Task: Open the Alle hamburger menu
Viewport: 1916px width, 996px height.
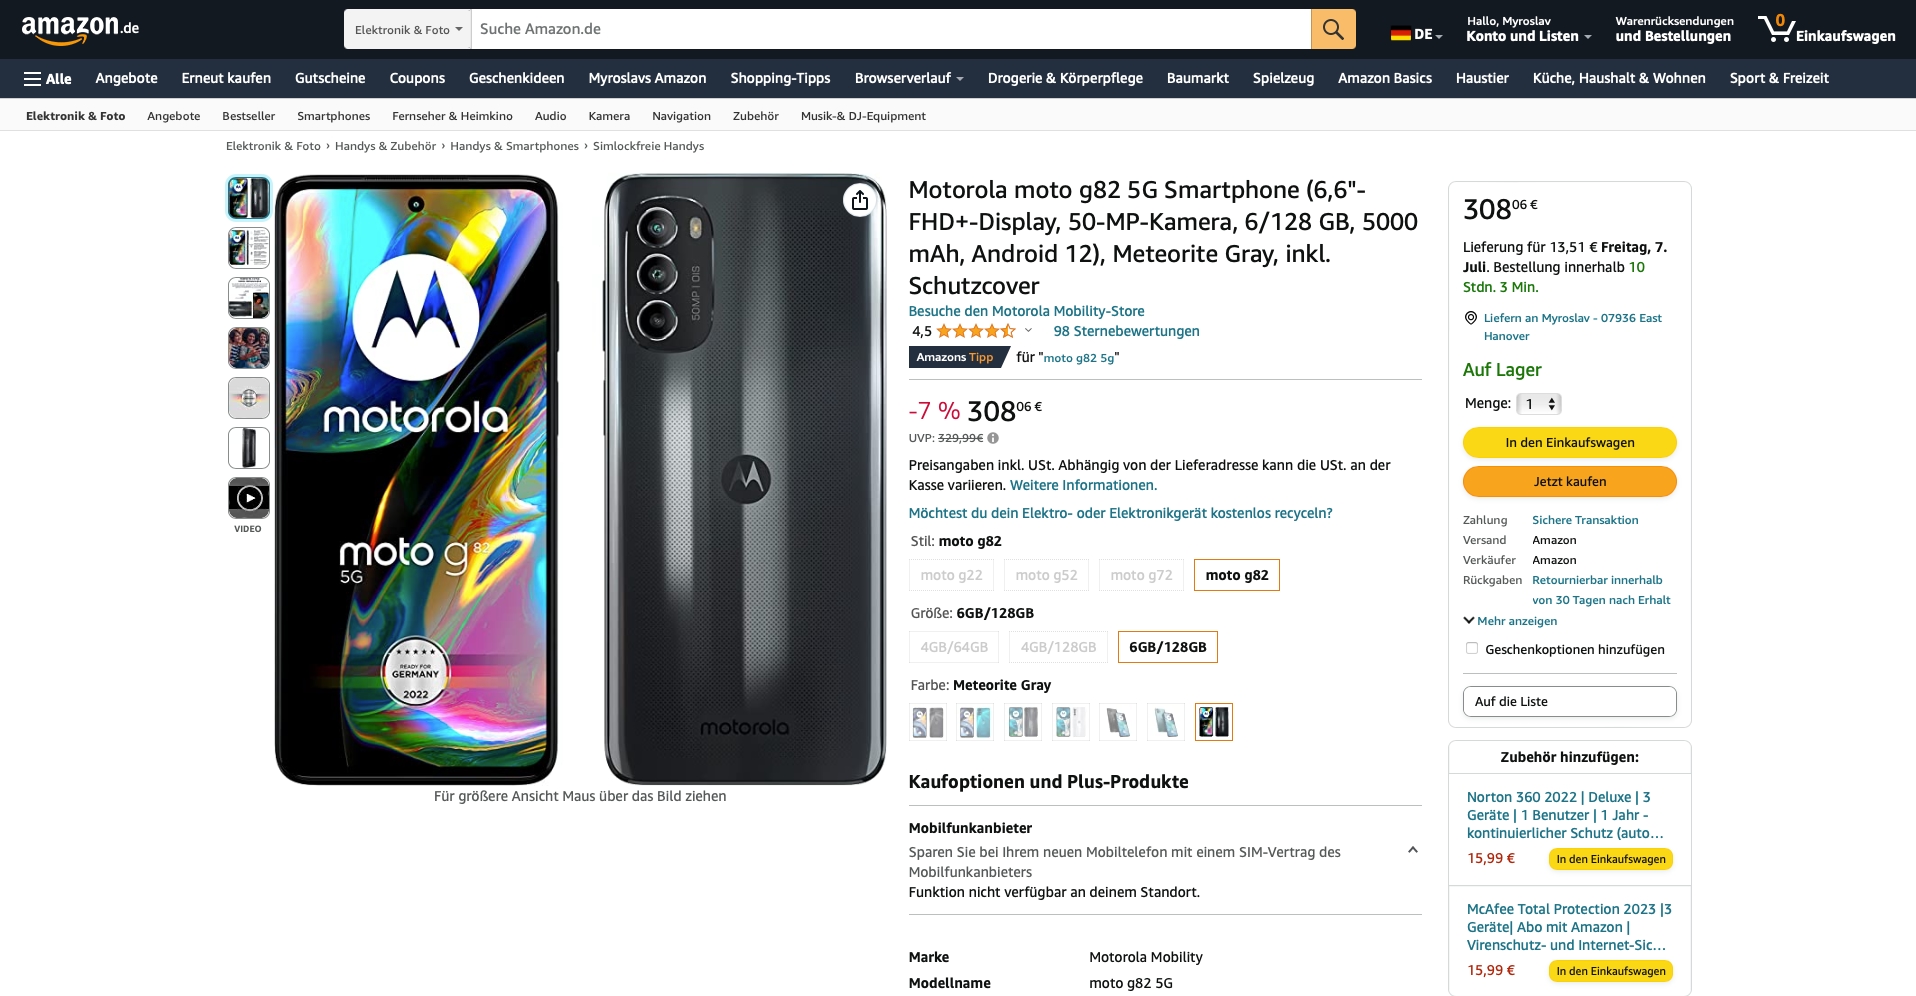Action: [47, 78]
